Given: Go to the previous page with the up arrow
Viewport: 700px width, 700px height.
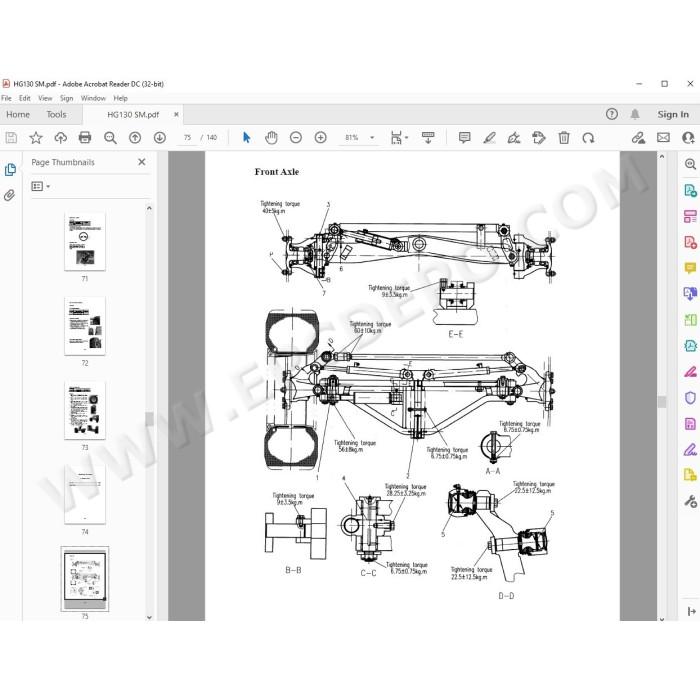Looking at the screenshot, I should (x=135, y=138).
